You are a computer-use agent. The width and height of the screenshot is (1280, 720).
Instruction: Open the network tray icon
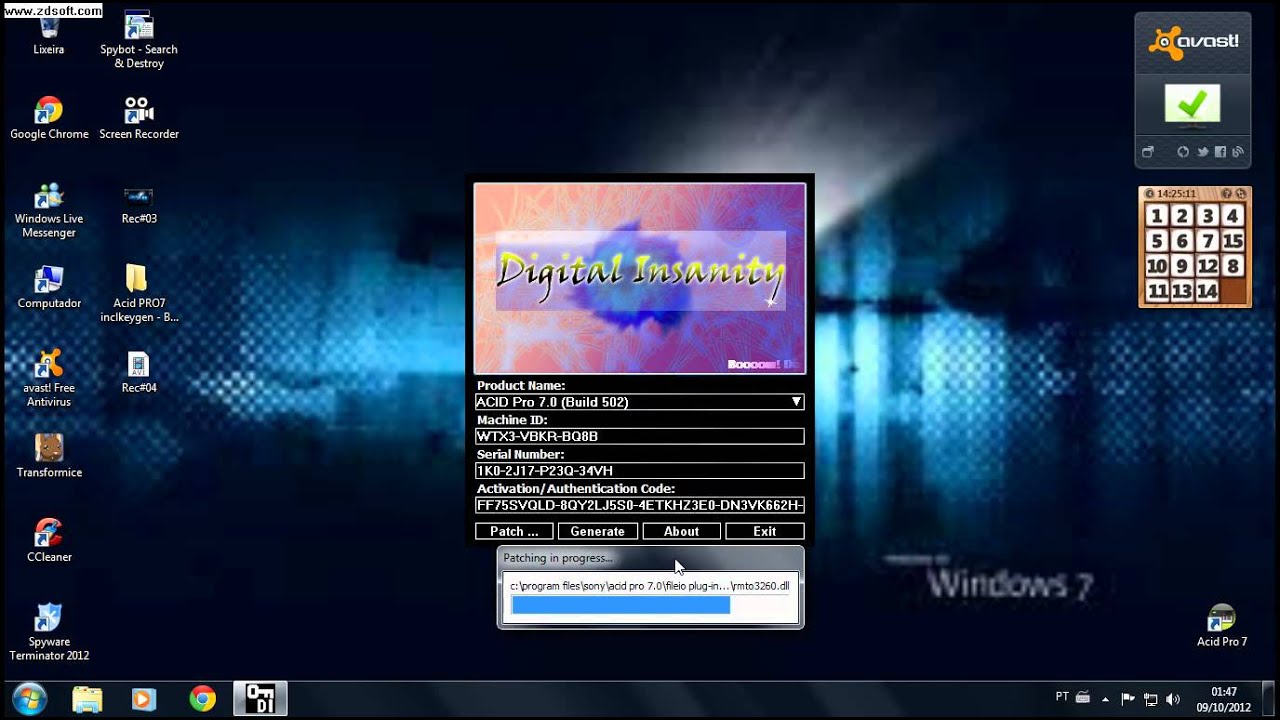(1151, 698)
